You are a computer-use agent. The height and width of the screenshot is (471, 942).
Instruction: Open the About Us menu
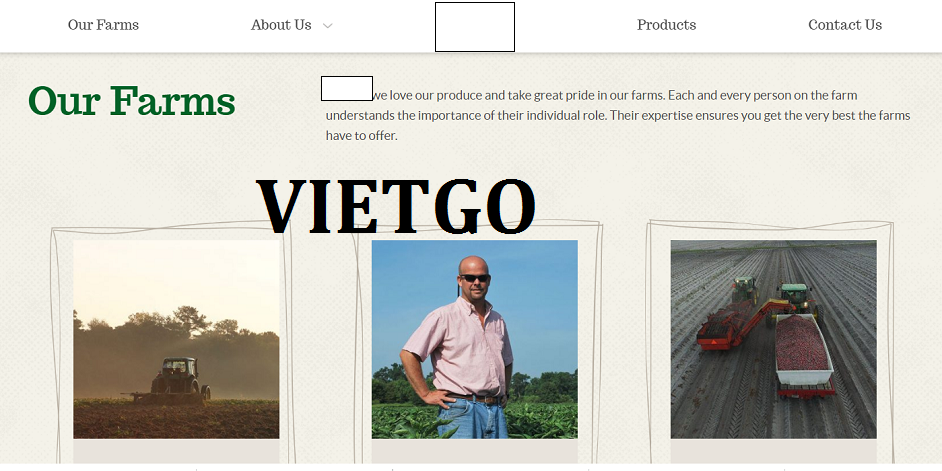coord(281,25)
